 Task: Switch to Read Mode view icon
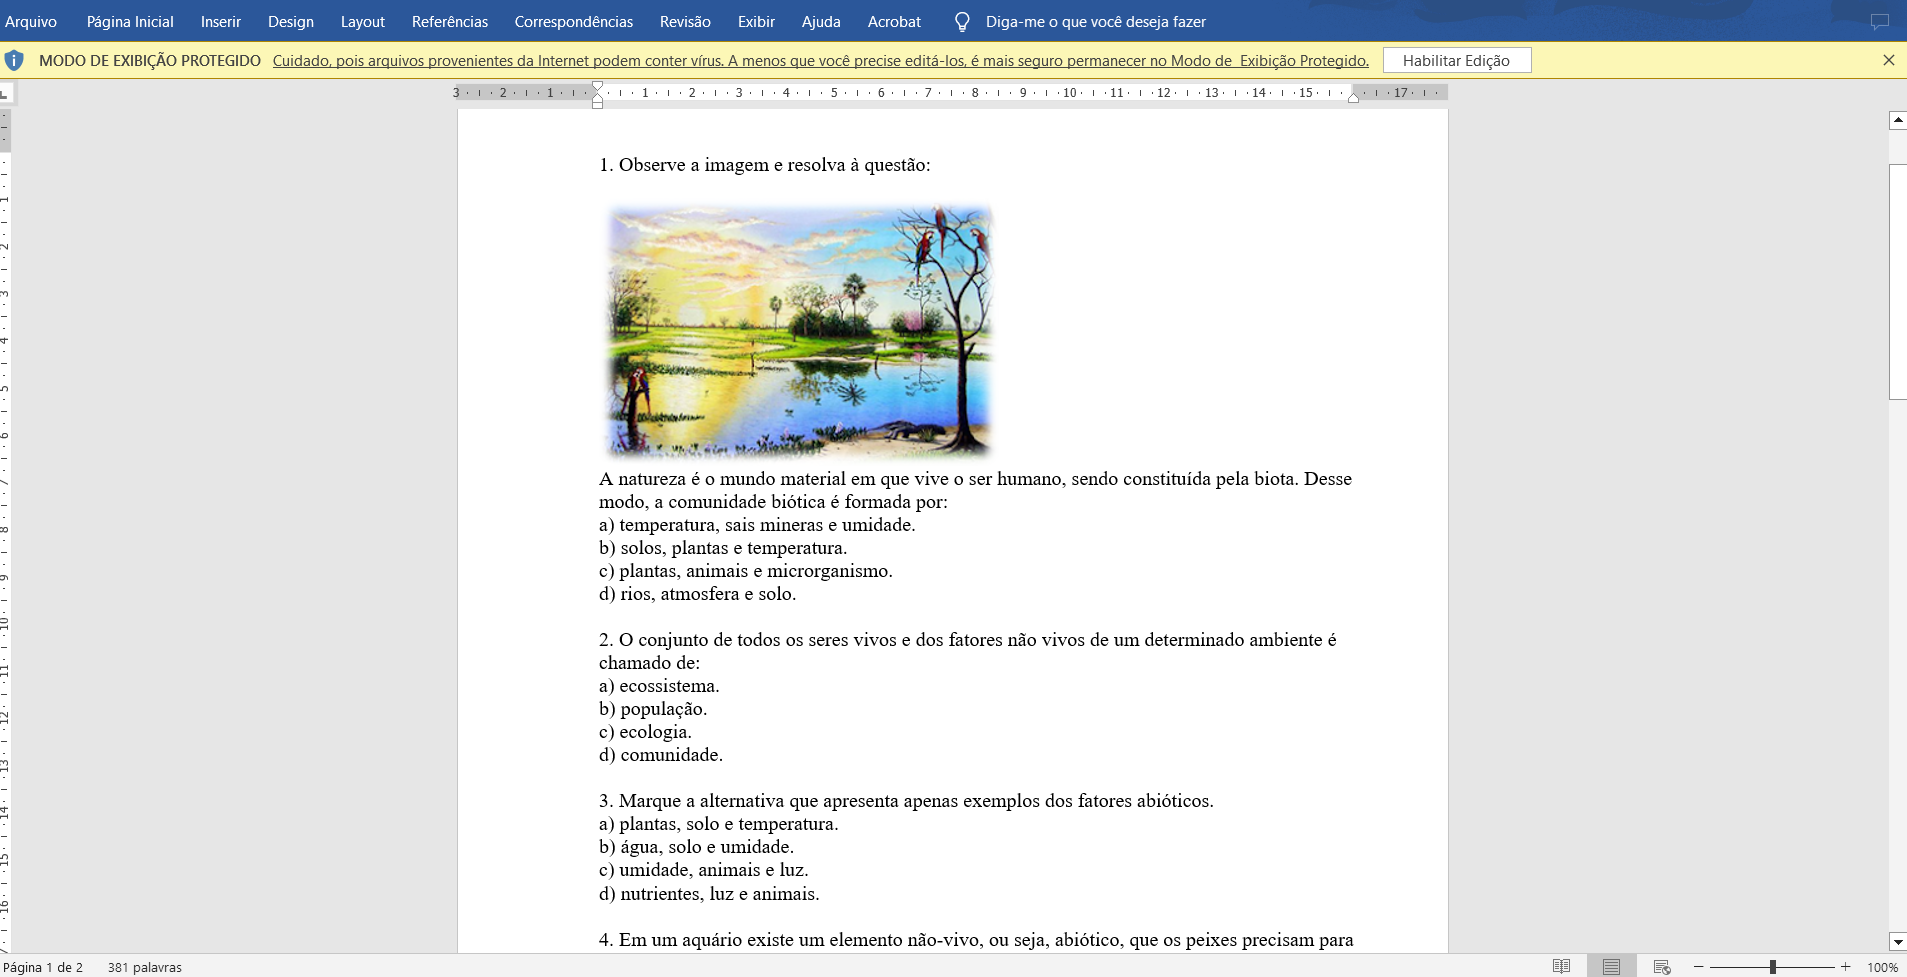pyautogui.click(x=1561, y=966)
